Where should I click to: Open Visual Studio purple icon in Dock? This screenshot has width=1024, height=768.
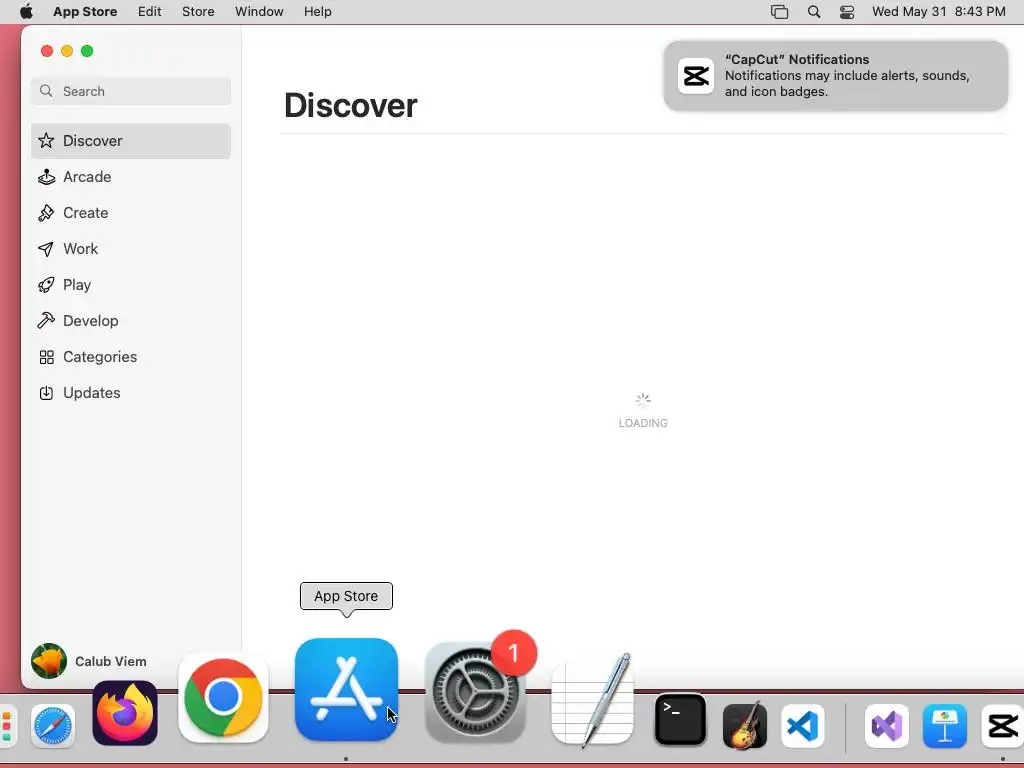tap(887, 726)
